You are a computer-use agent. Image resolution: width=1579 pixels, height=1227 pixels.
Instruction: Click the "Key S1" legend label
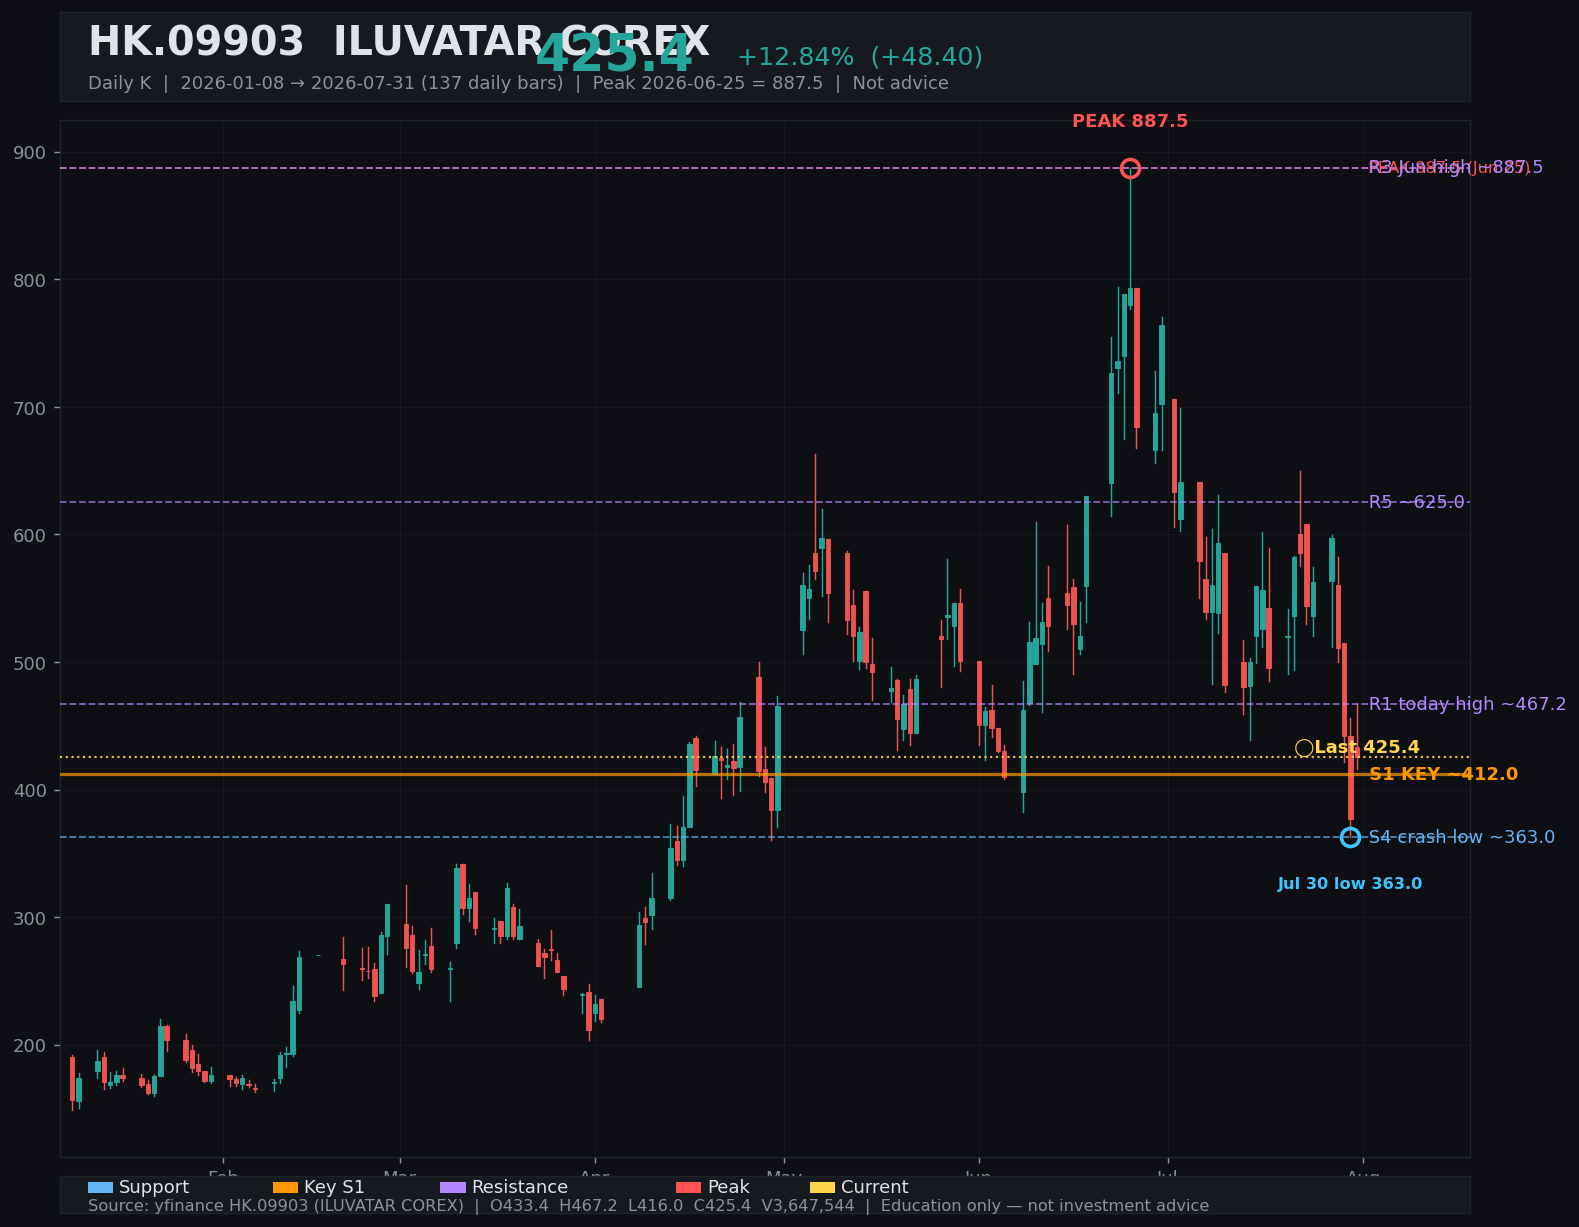(334, 1187)
